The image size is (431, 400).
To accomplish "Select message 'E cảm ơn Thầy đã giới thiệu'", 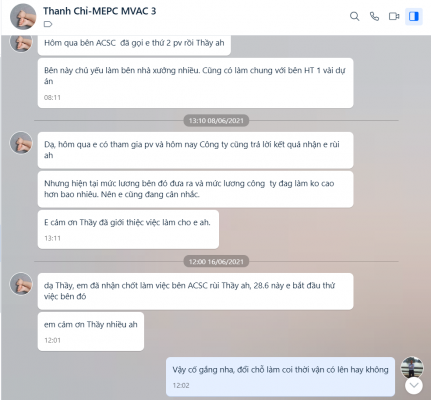I will 128,229.
